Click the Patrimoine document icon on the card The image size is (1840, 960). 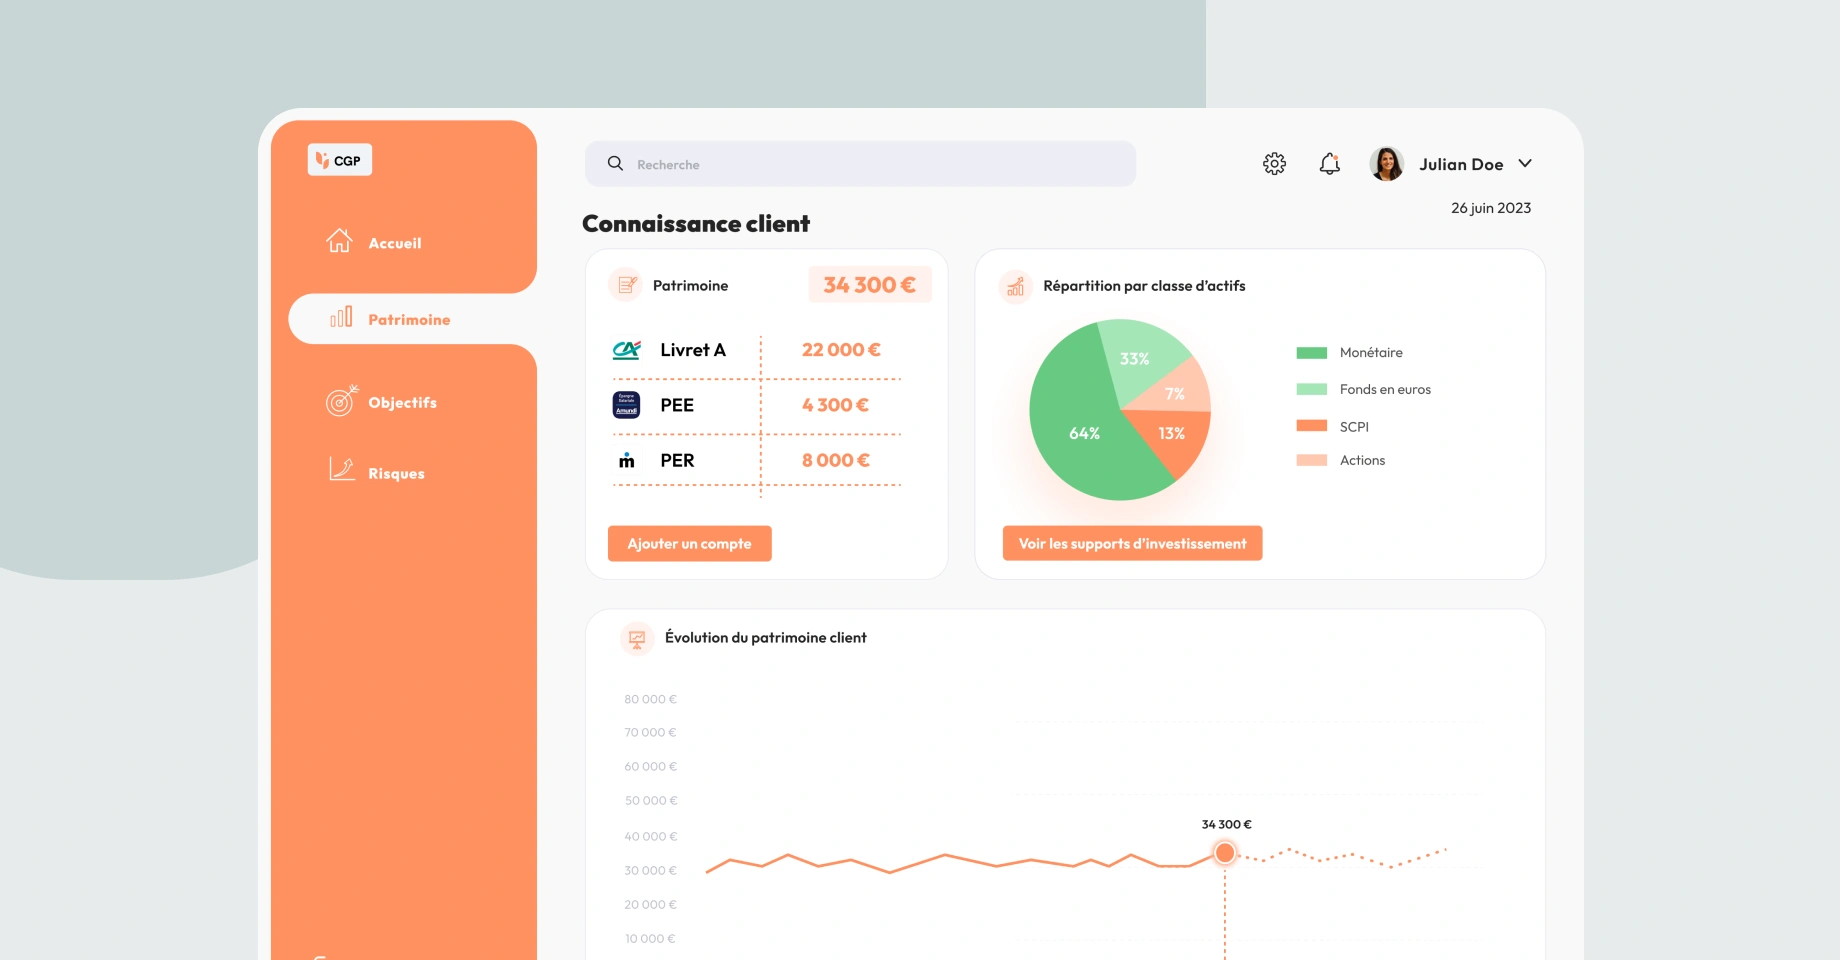[625, 284]
